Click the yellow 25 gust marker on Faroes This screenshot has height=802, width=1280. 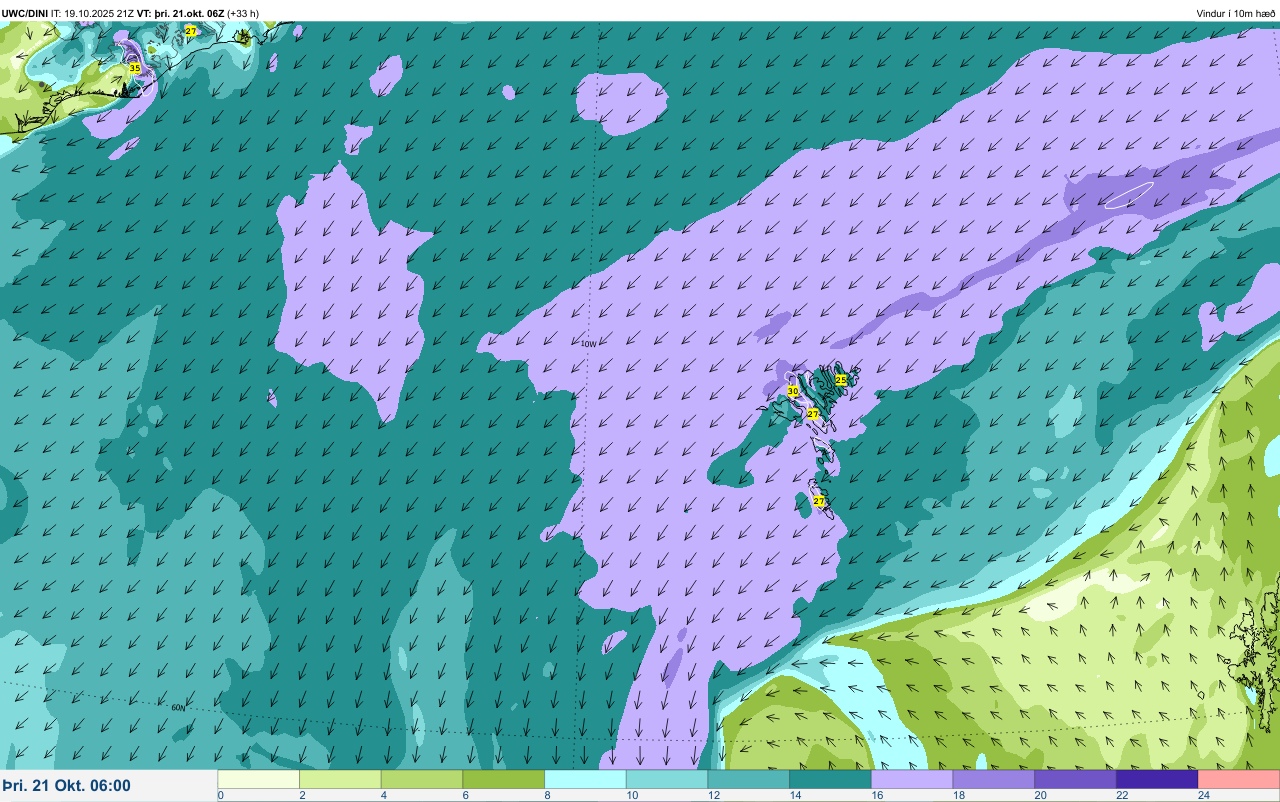pyautogui.click(x=841, y=380)
